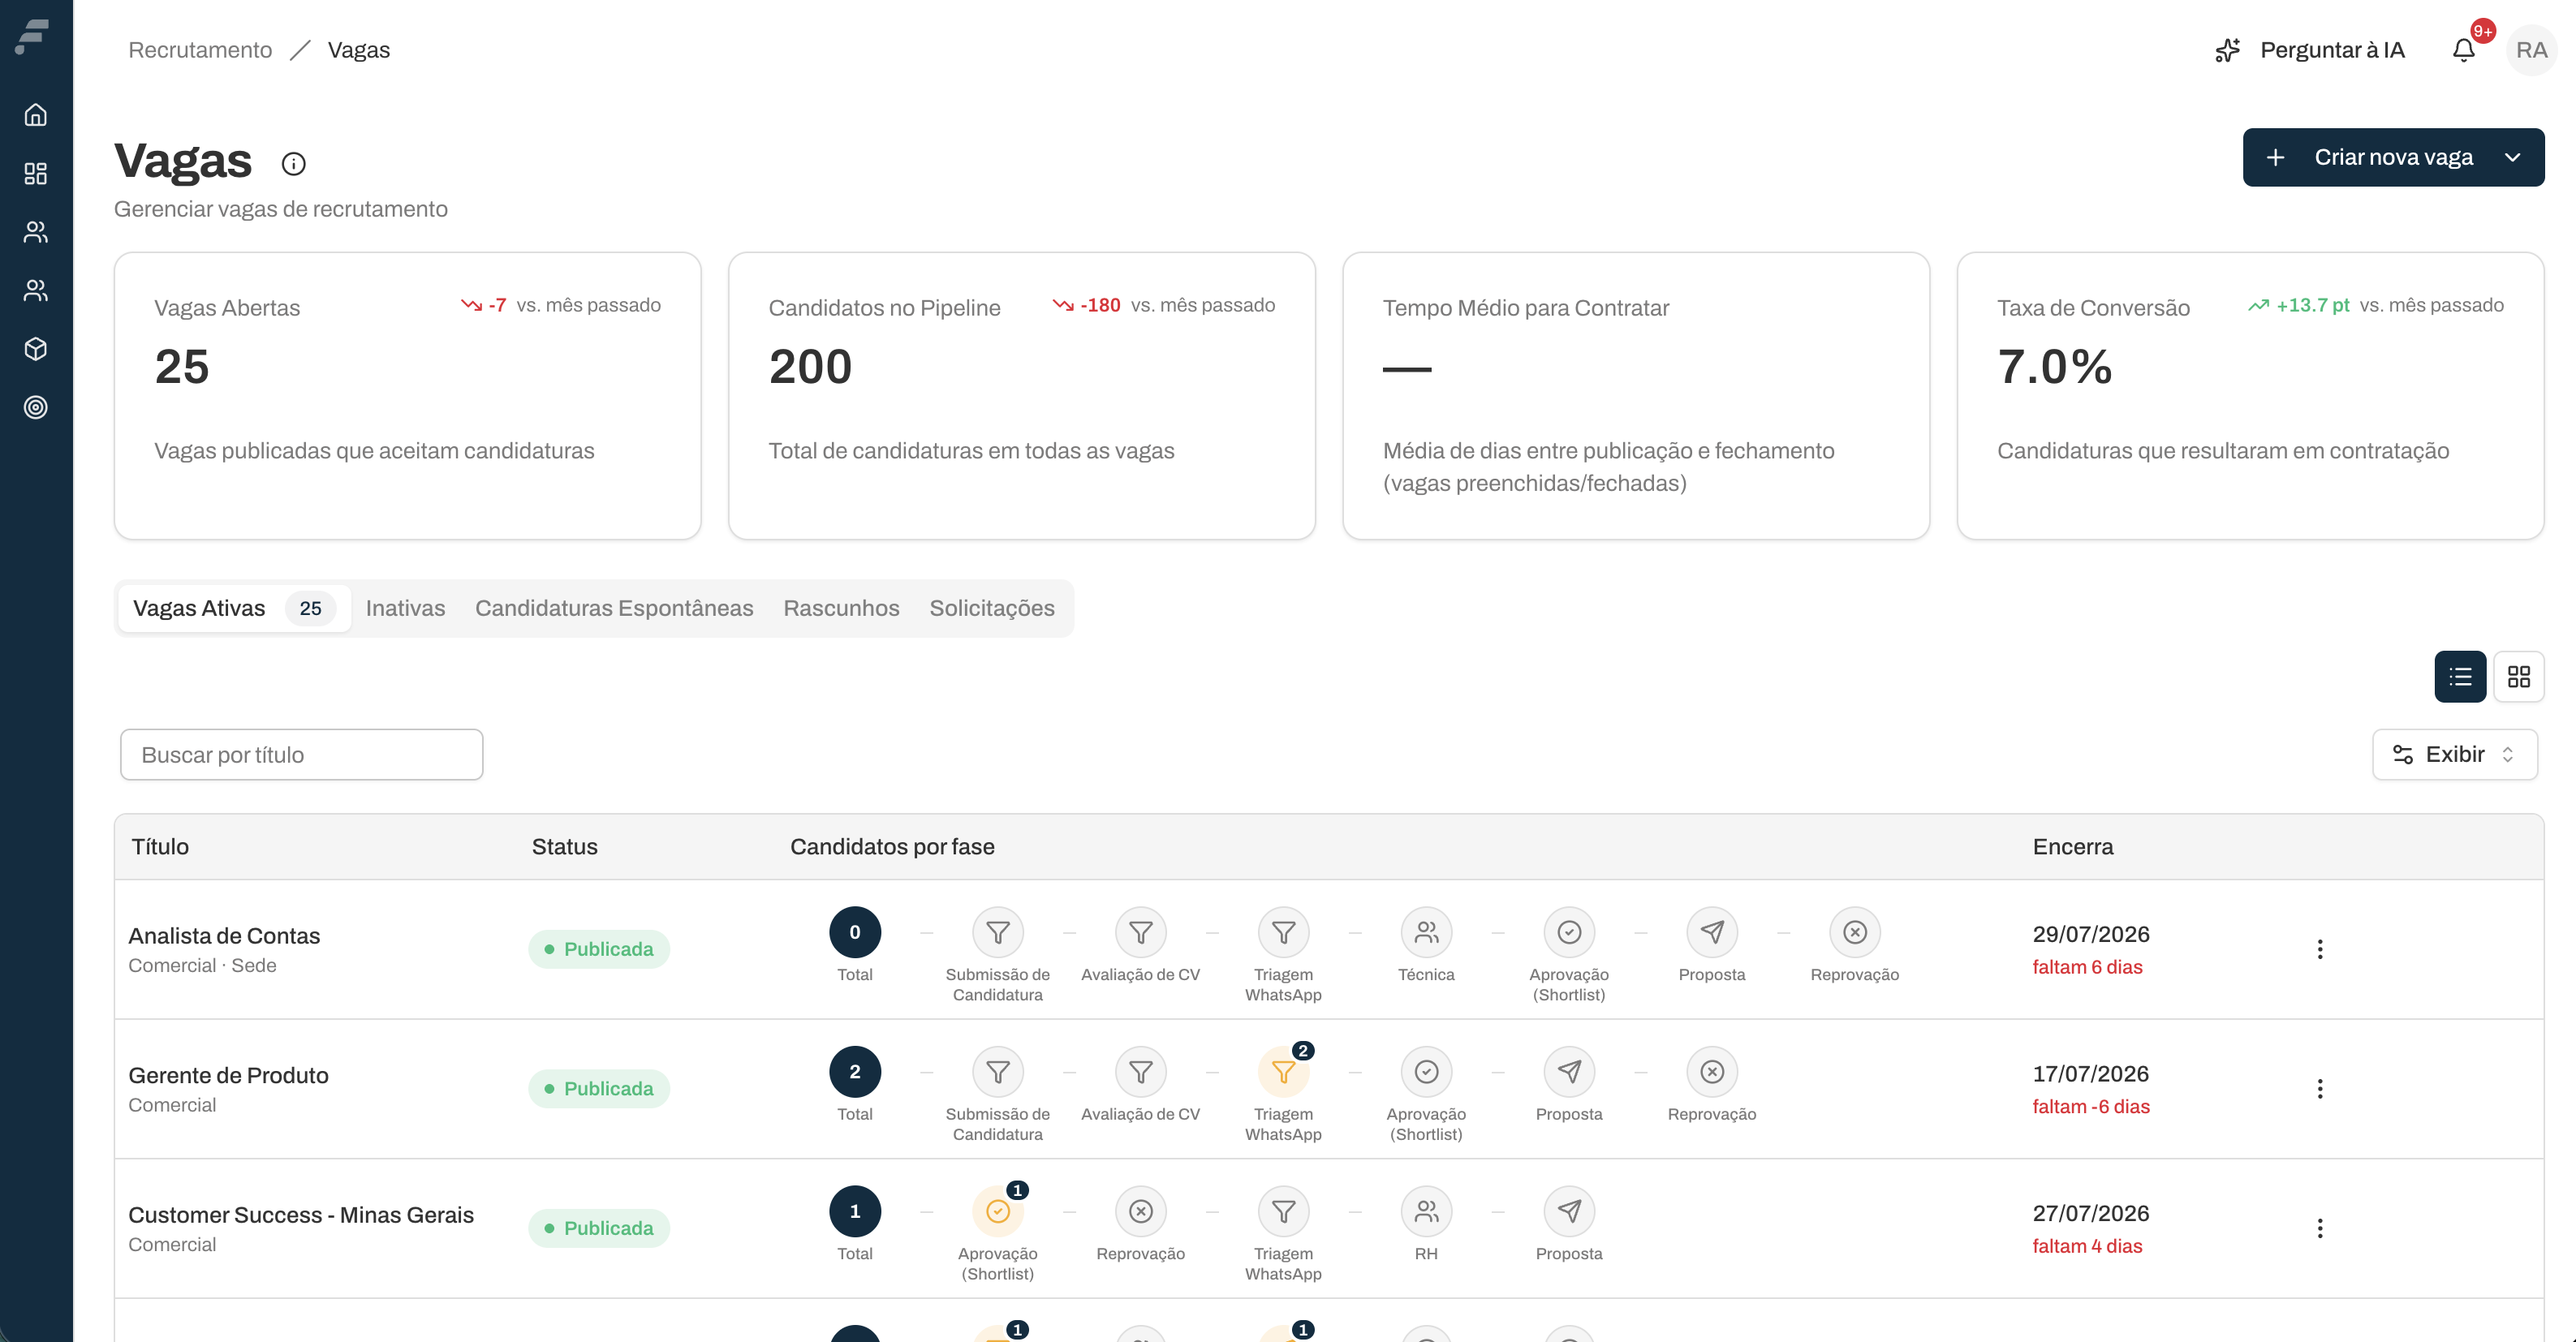Image resolution: width=2576 pixels, height=1342 pixels.
Task: Click the Taxa de Conversão card
Action: tap(2250, 396)
